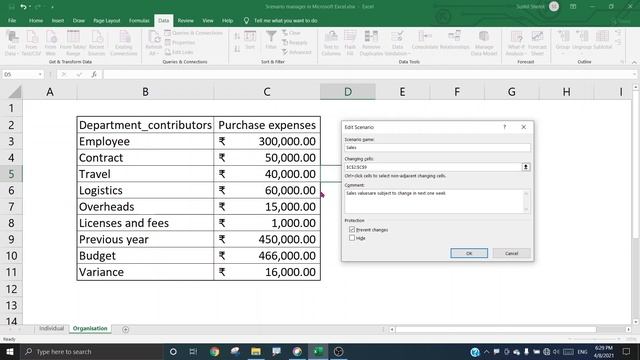The width and height of the screenshot is (640, 360).
Task: Switch to the Insert ribbon tab
Action: [58, 20]
